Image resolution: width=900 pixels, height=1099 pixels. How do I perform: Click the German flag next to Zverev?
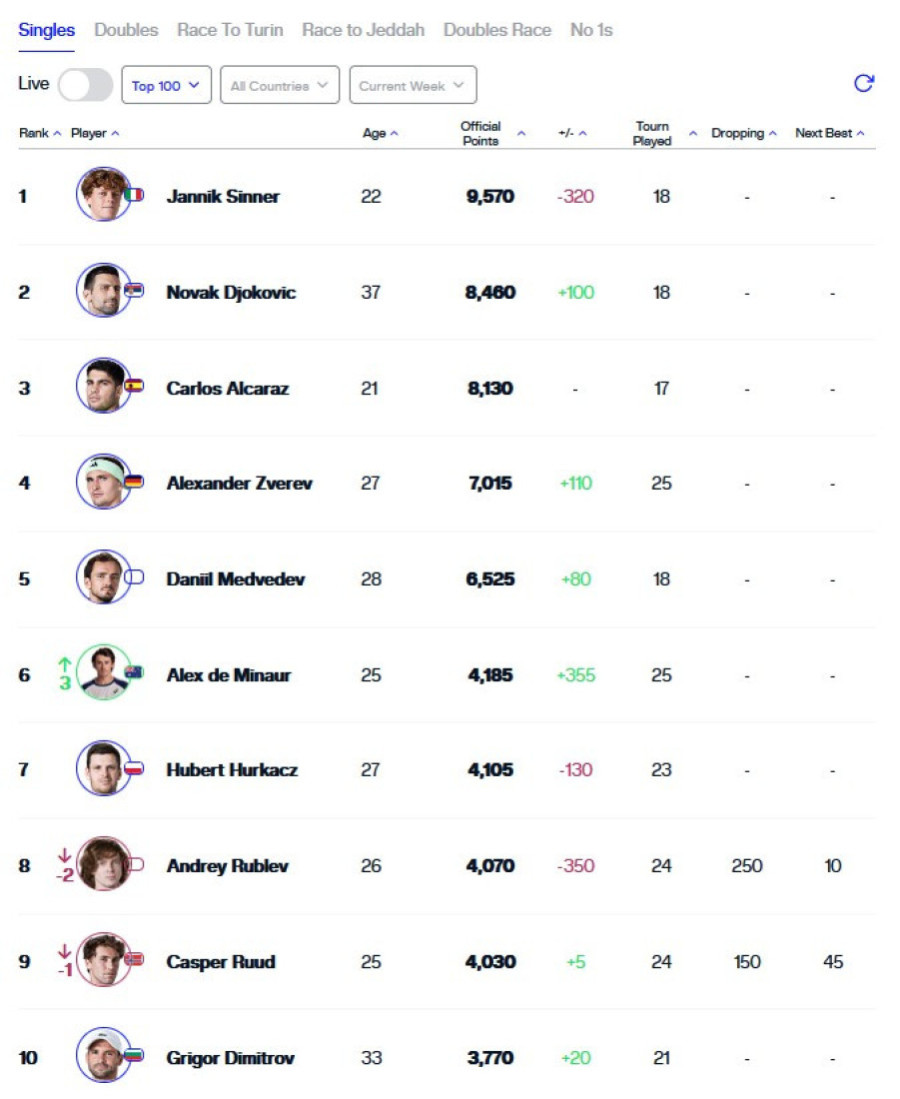(134, 481)
